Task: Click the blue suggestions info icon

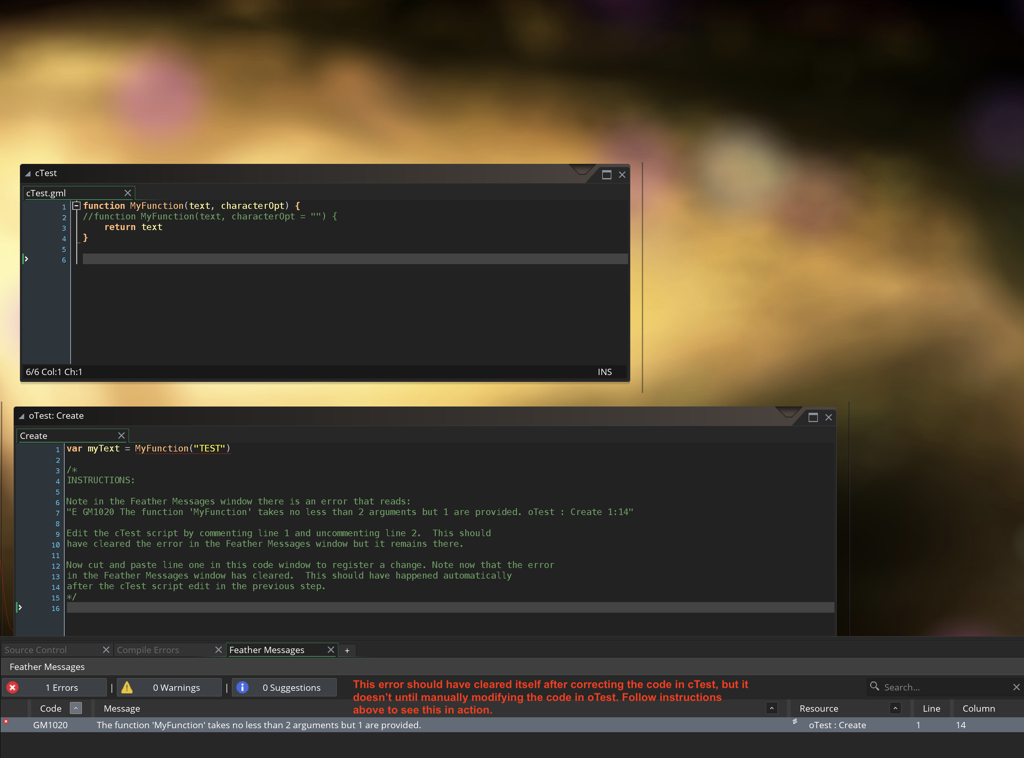Action: click(x=242, y=687)
